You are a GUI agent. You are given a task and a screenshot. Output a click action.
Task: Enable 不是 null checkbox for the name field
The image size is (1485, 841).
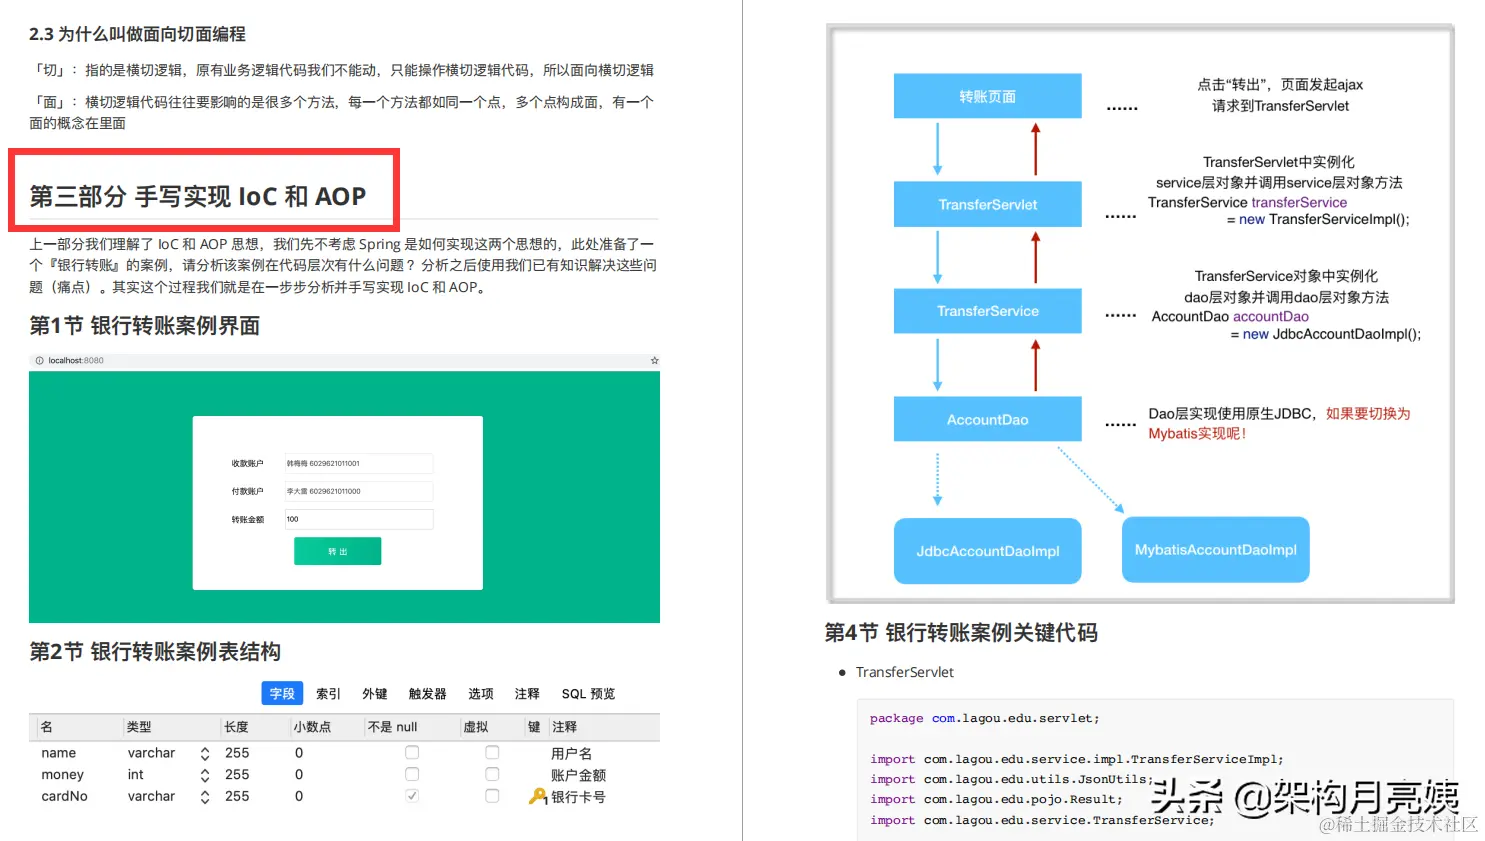pos(412,752)
